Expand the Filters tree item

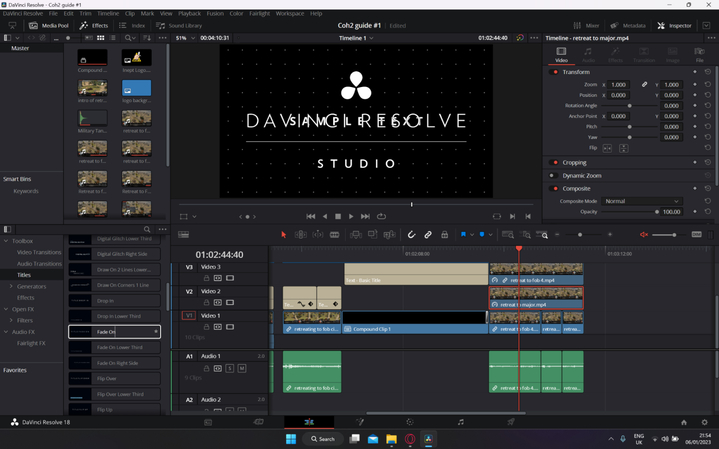pyautogui.click(x=11, y=320)
